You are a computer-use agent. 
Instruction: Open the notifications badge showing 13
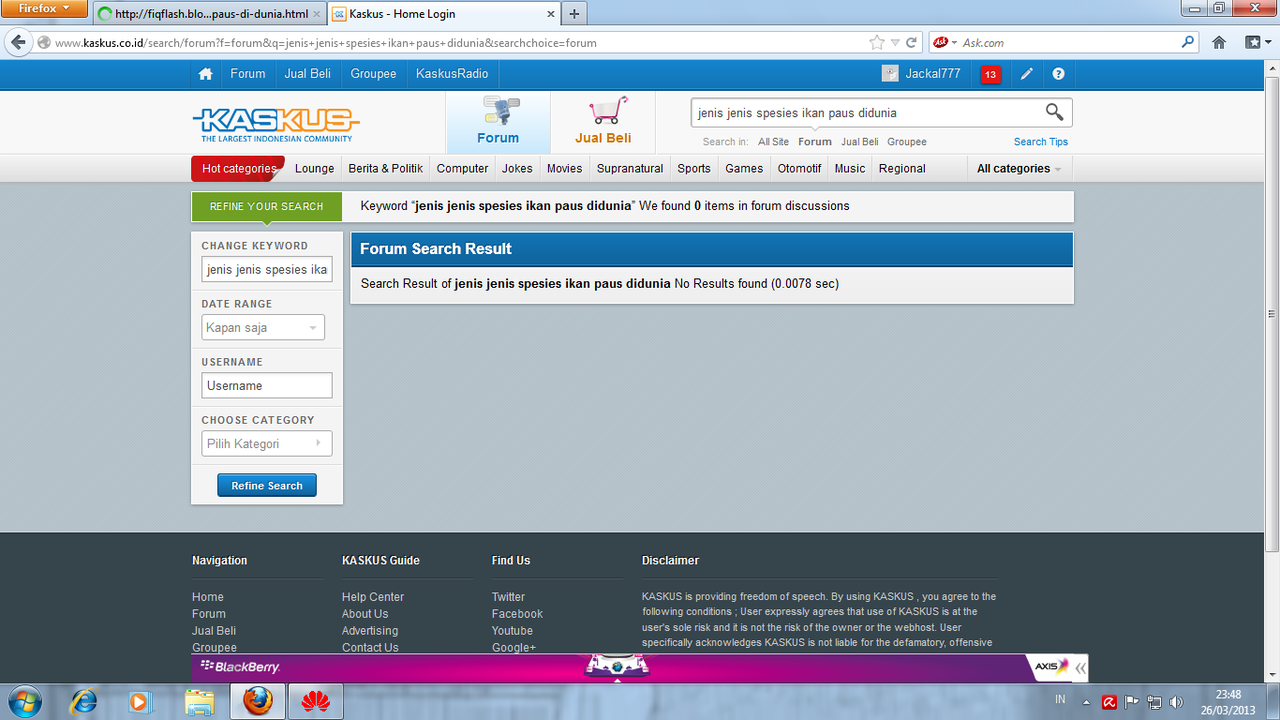pyautogui.click(x=991, y=75)
